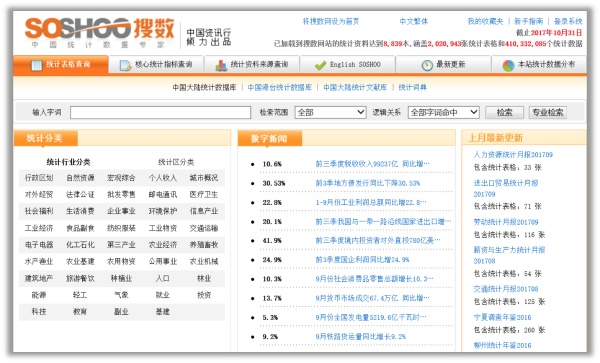Click the table icon on 统计表格查询 tab
This screenshot has height=363, width=600.
(x=37, y=65)
